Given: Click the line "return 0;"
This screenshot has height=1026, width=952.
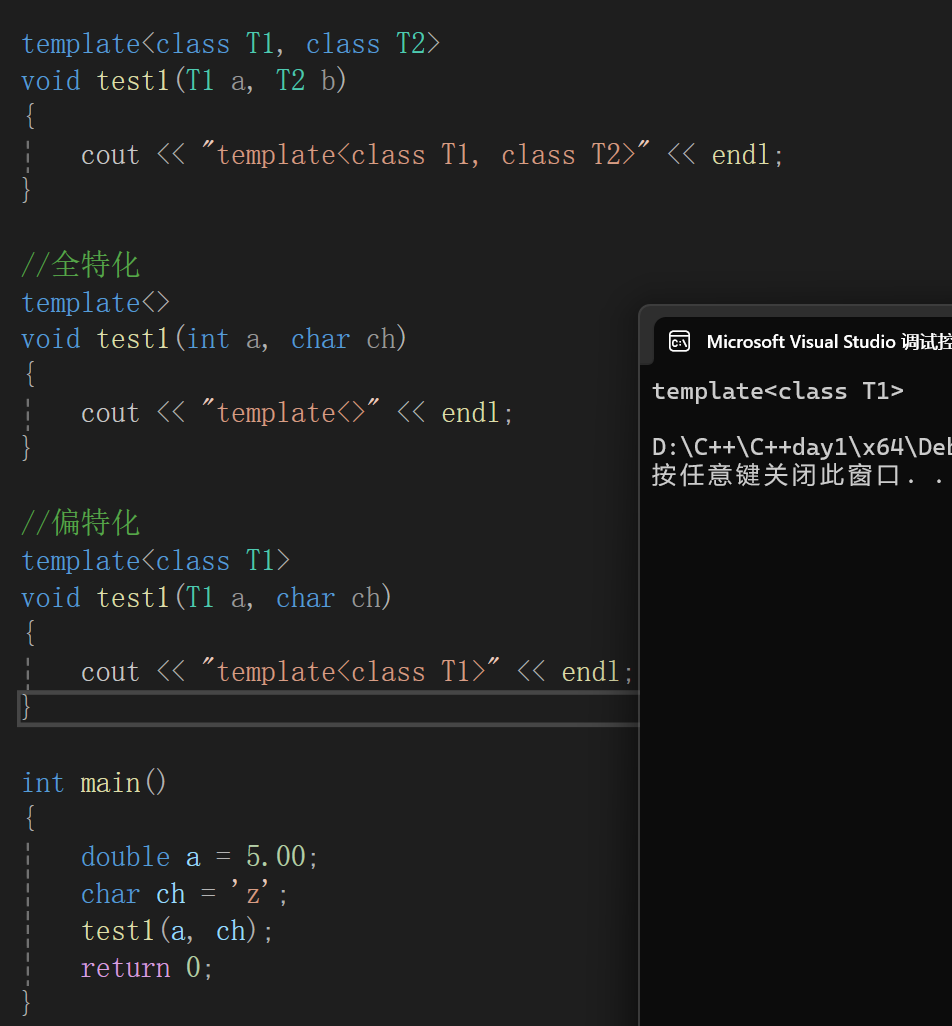Looking at the screenshot, I should pos(147,967).
